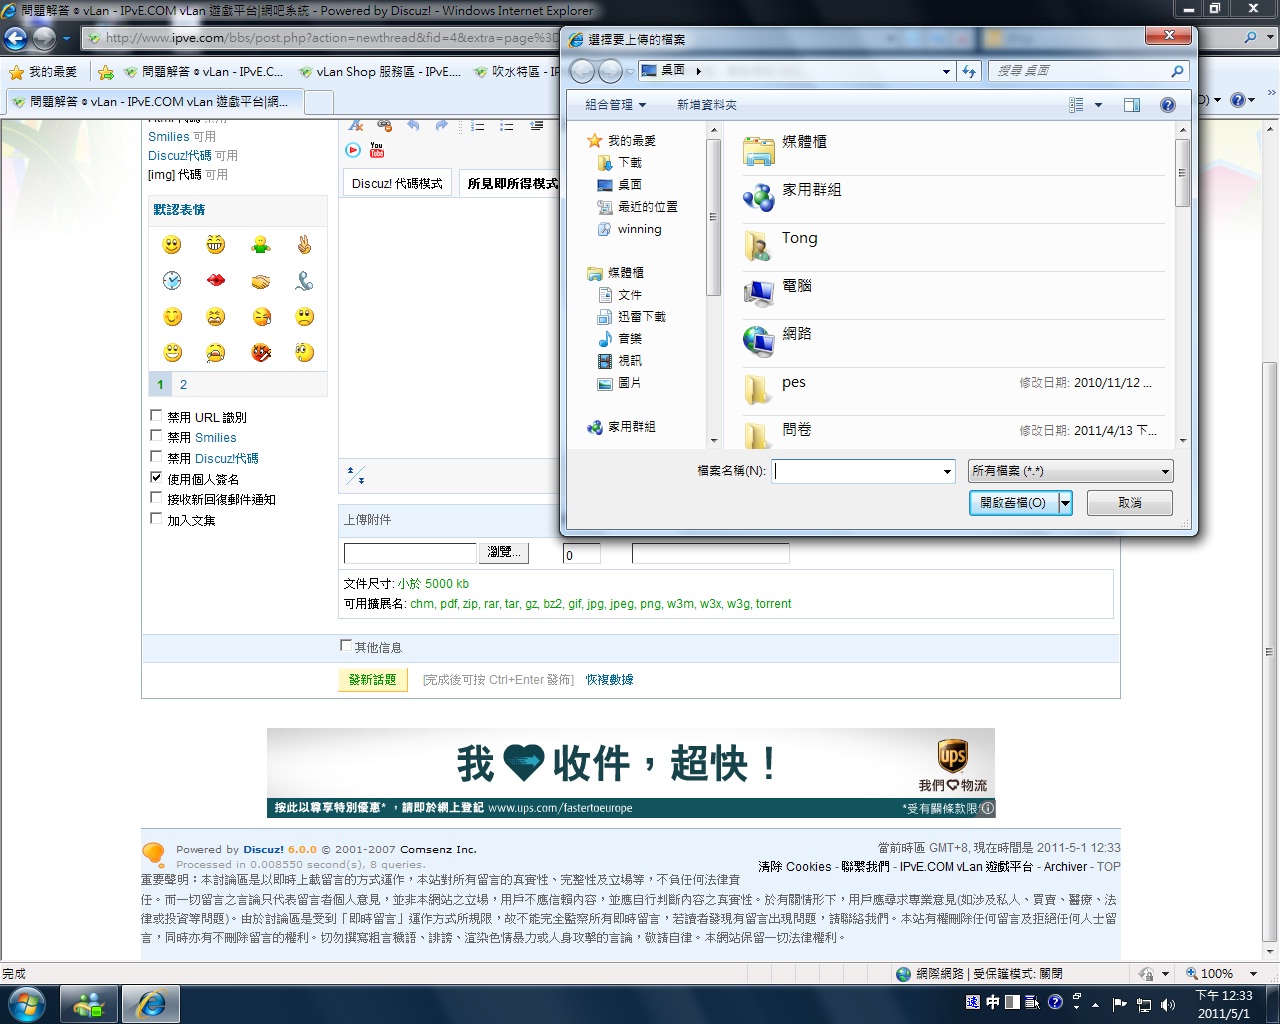Check the 禁用 Smilies box
Viewport: 1280px width, 1024px height.
(156, 435)
